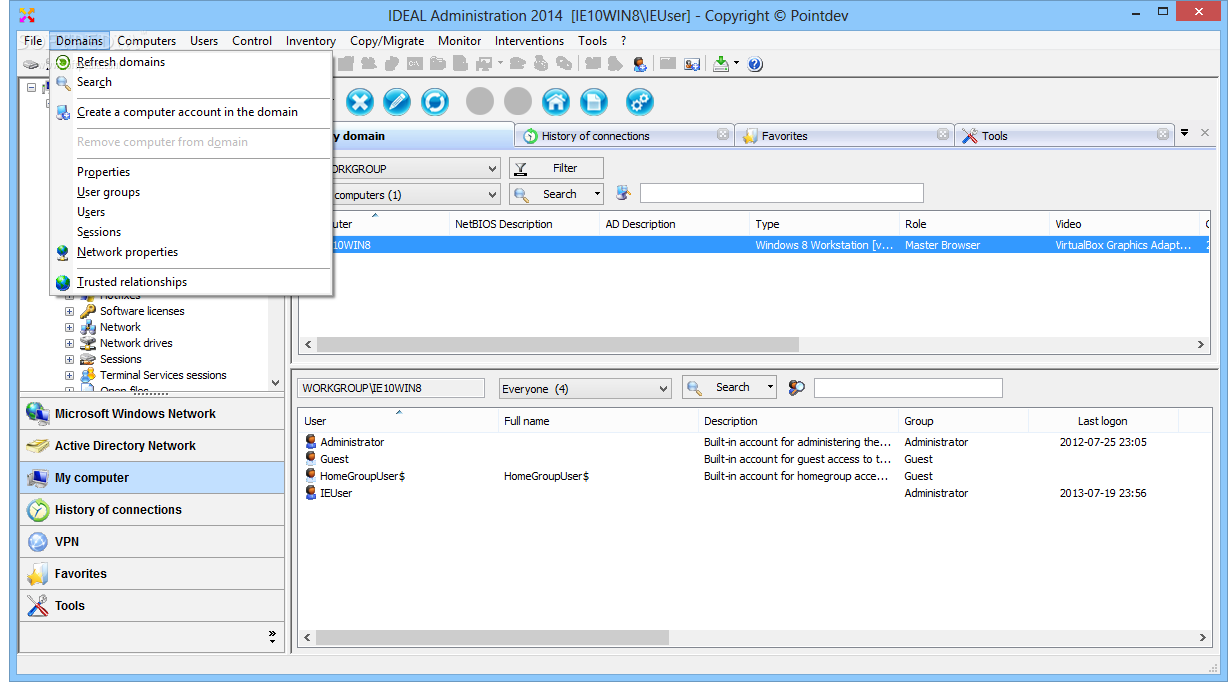Screen dimensions: 1228x682
Task: Open the computers (1) dropdown
Action: point(491,195)
